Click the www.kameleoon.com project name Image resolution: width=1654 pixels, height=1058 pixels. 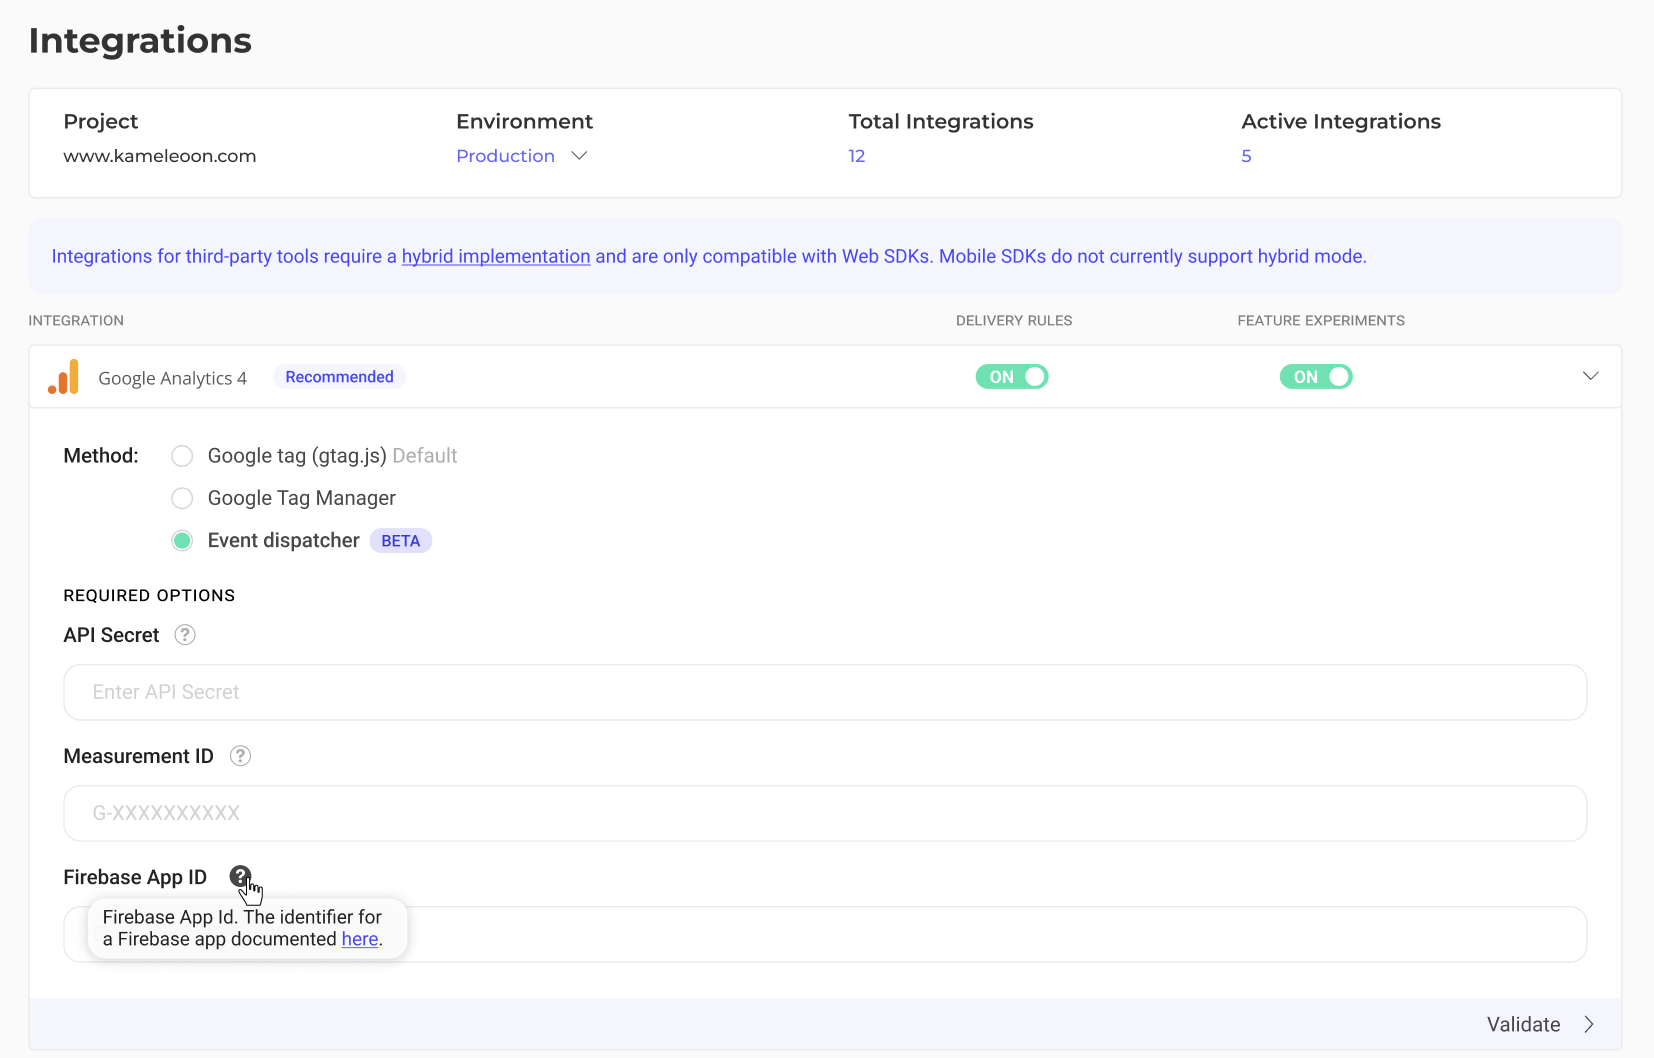pos(160,156)
